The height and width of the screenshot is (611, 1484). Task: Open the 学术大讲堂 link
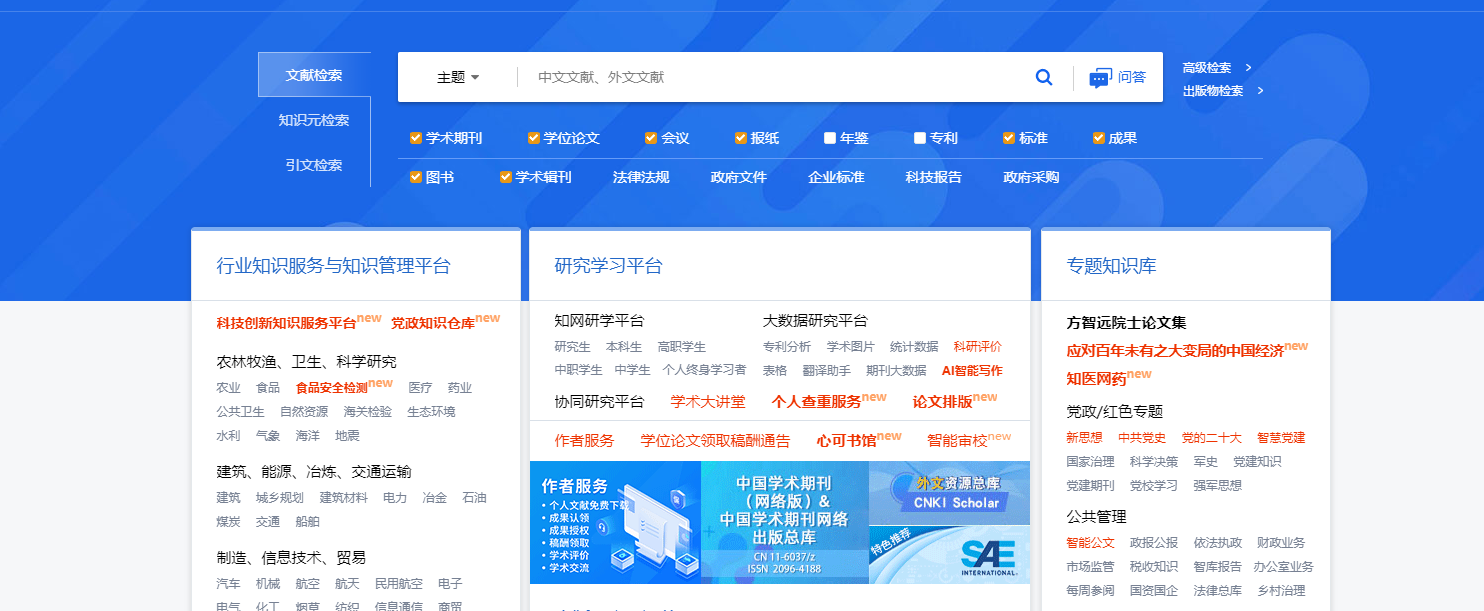(708, 402)
